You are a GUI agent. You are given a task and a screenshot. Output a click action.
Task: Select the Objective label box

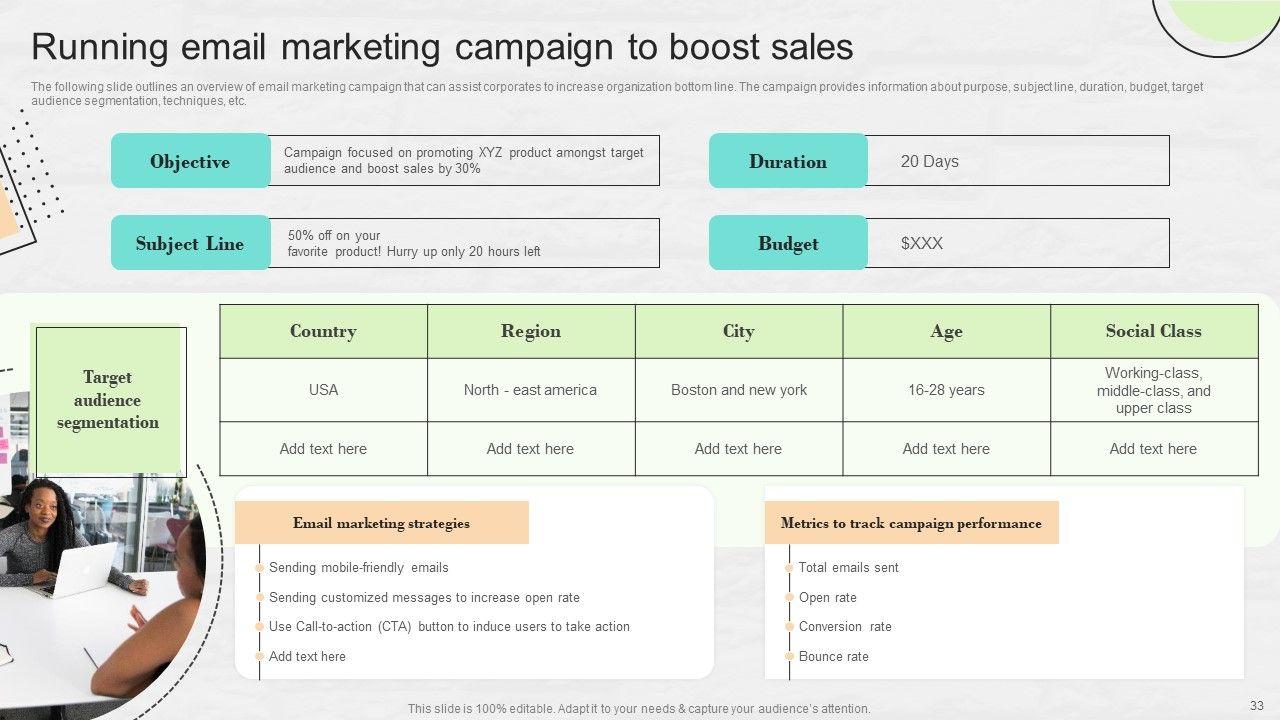(190, 161)
